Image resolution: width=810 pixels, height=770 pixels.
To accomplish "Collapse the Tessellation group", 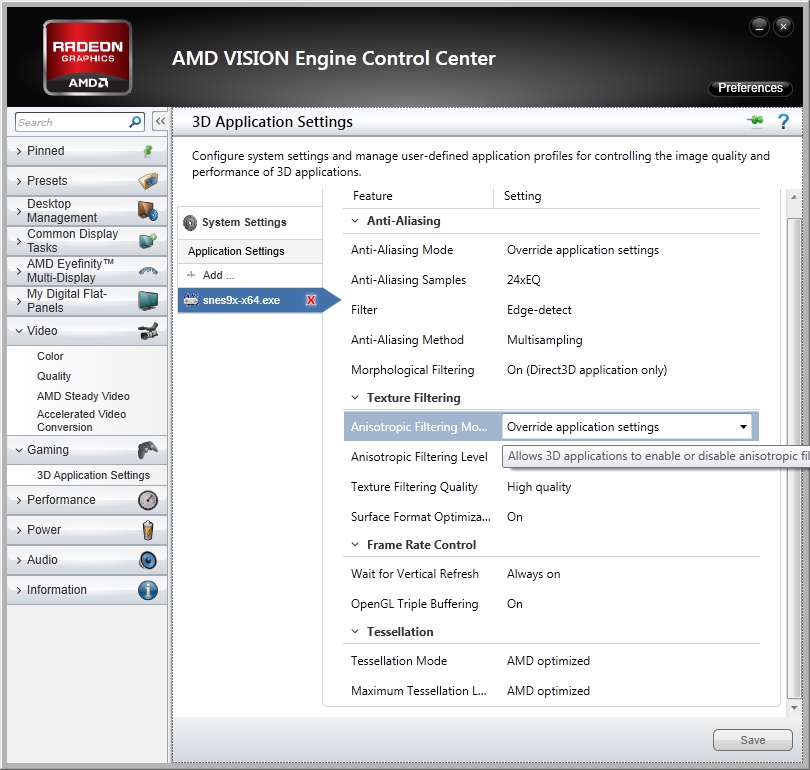I will 355,632.
